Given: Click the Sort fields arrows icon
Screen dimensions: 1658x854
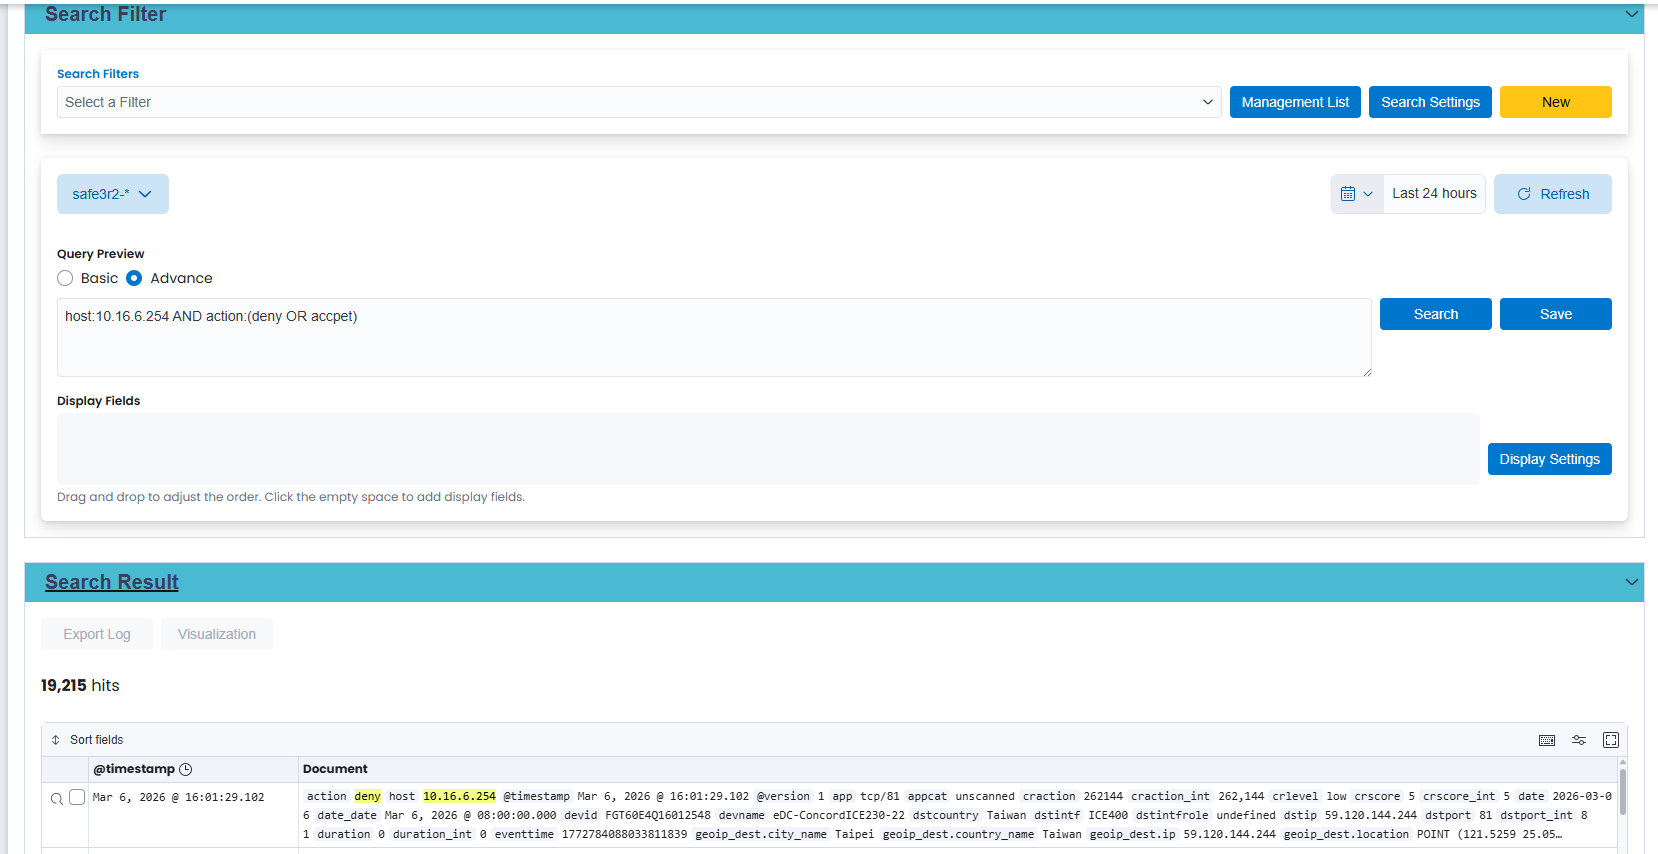Looking at the screenshot, I should click(56, 740).
